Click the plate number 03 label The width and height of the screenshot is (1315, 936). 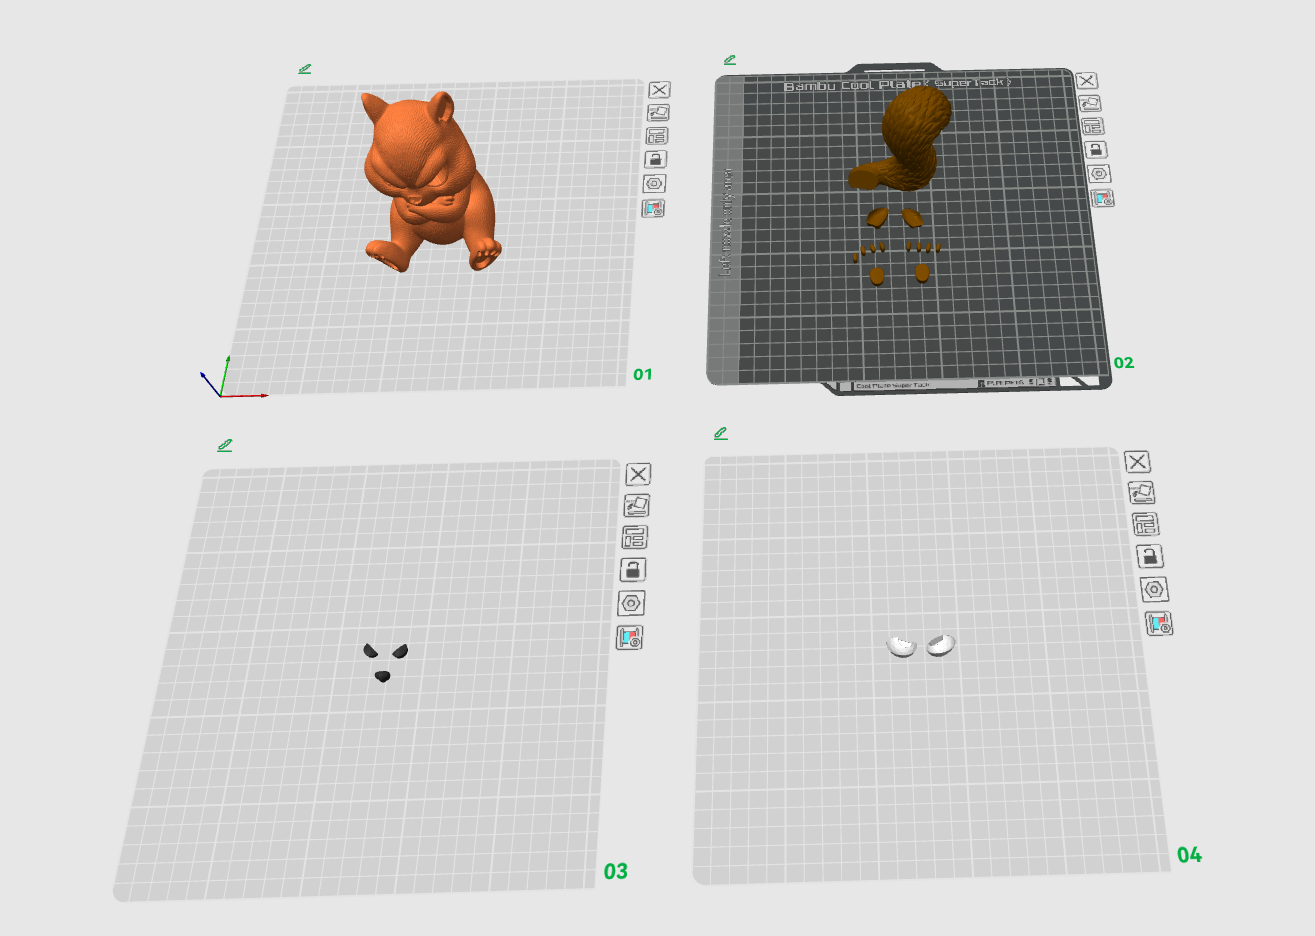(615, 871)
